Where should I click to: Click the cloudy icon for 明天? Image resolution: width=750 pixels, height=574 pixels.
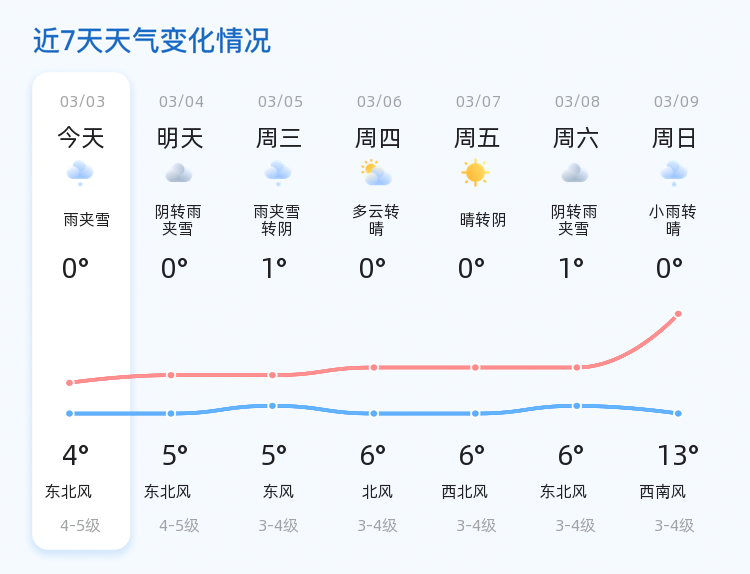179,173
